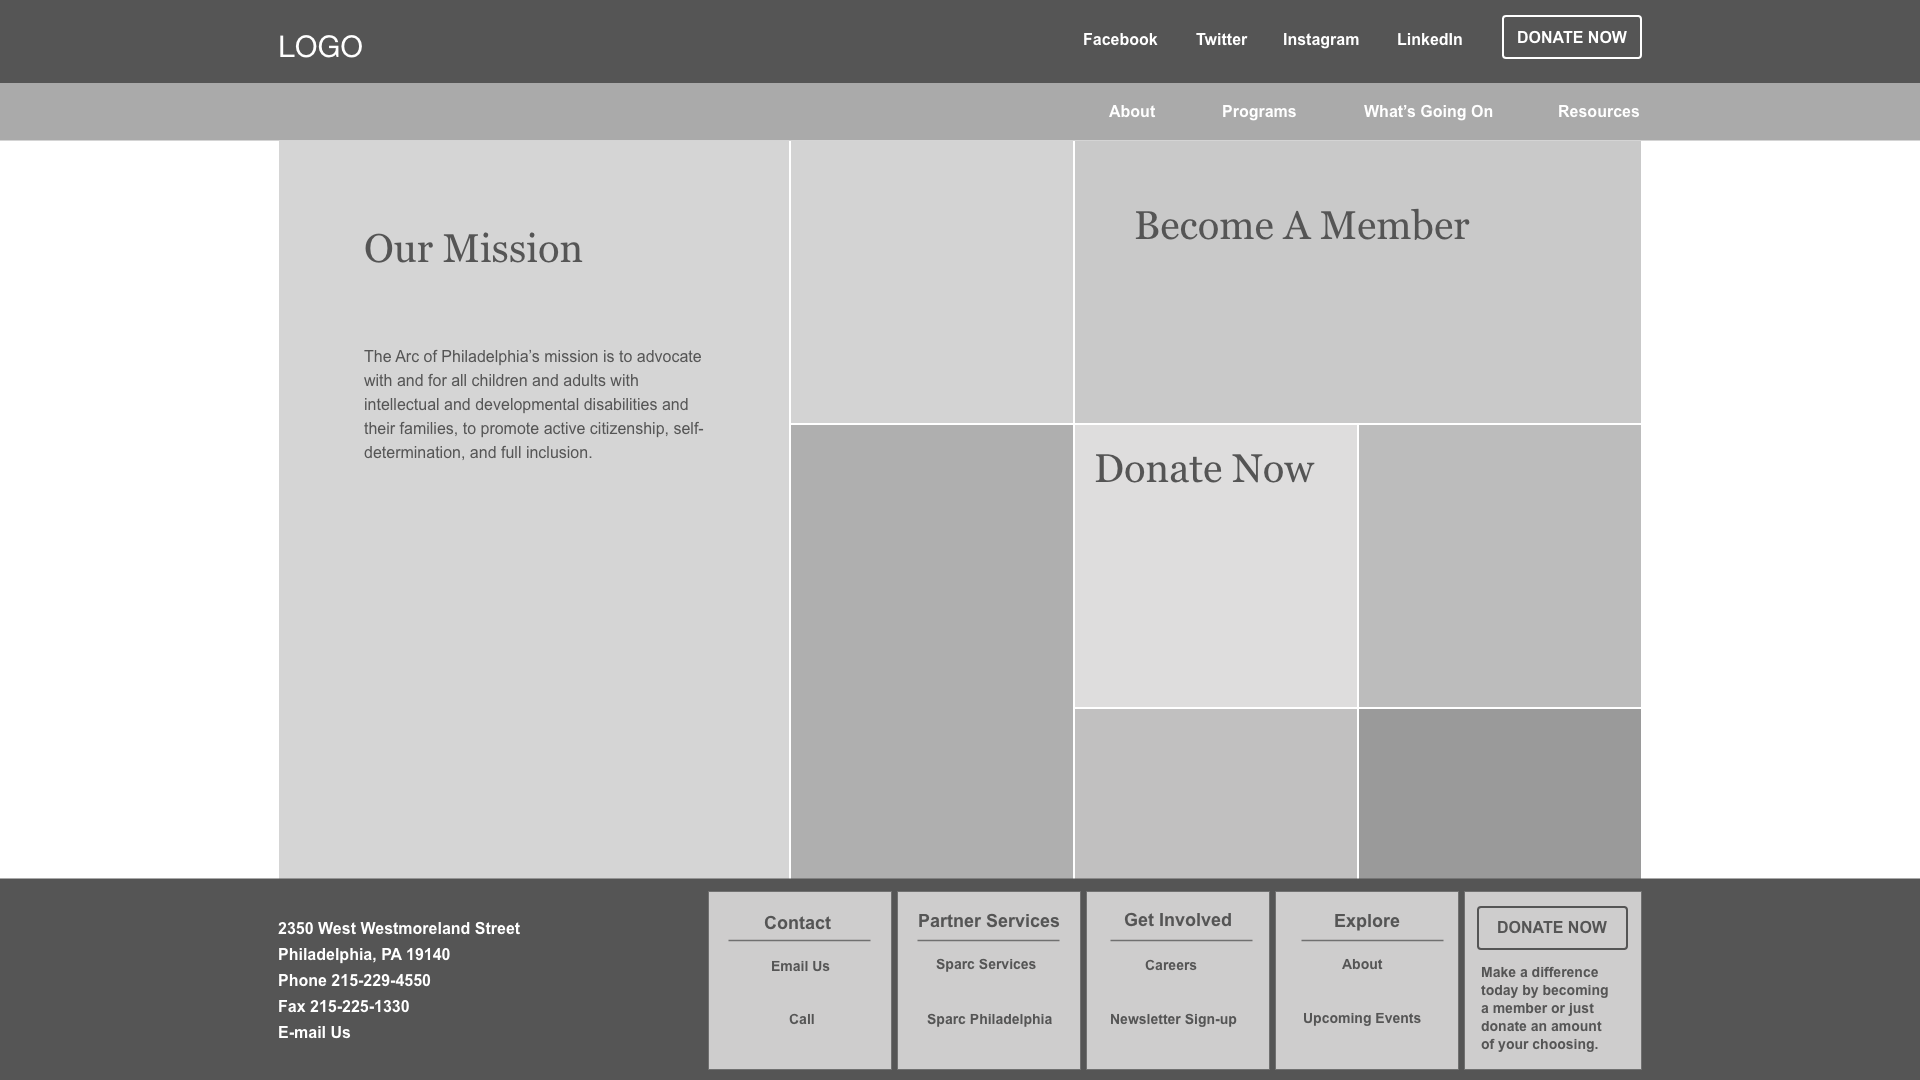Select Resources in the navigation bar
Image resolution: width=1920 pixels, height=1080 pixels.
point(1597,112)
